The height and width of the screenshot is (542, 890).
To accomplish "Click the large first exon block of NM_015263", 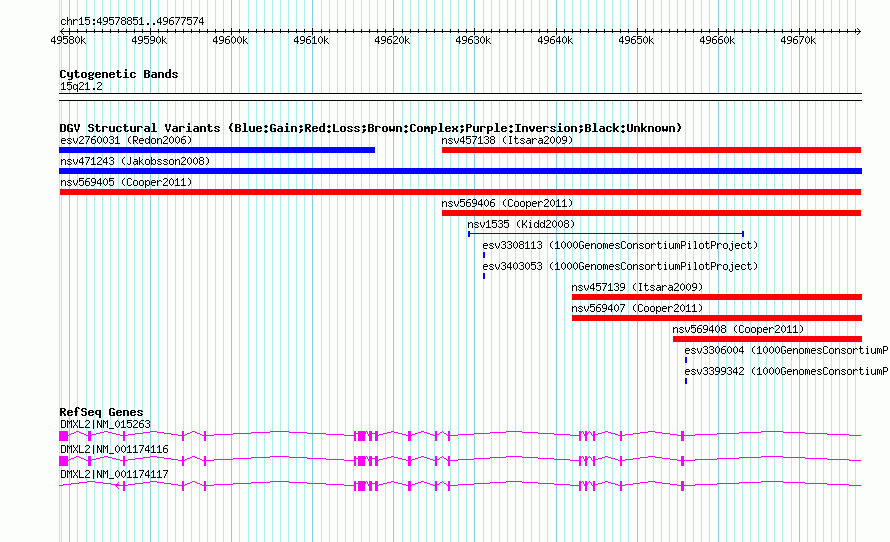I will coord(64,436).
